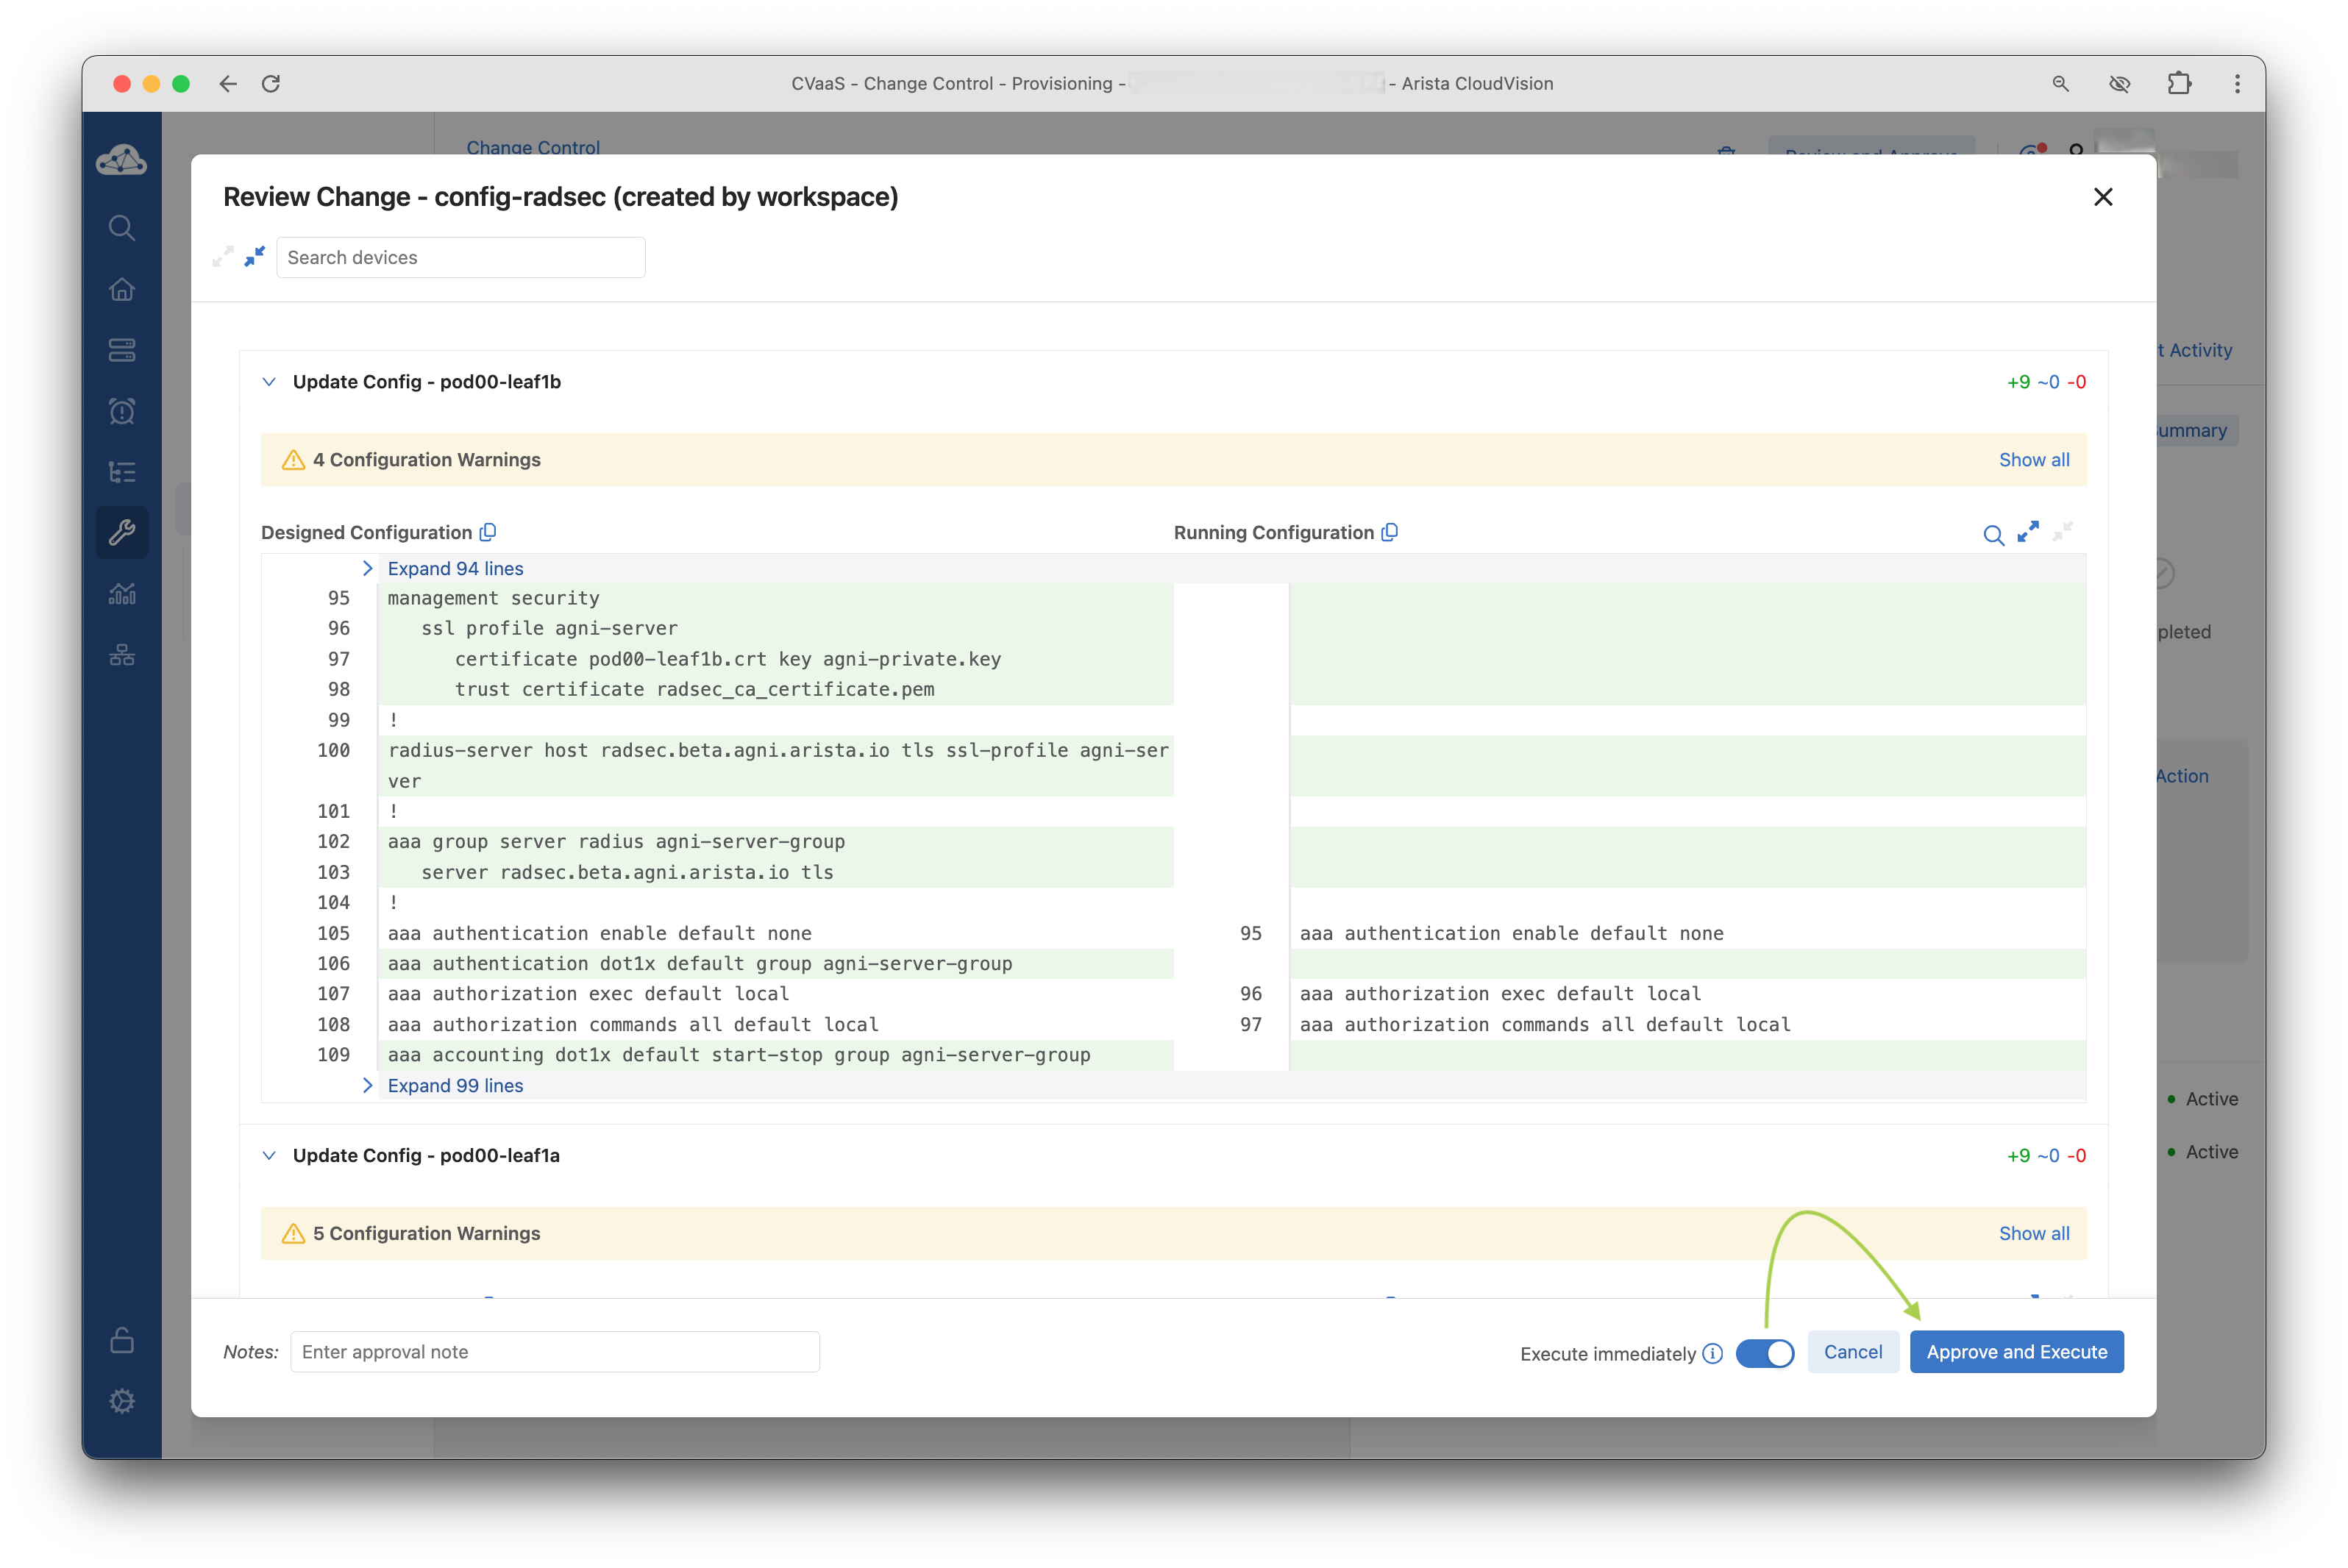Screen dimensions: 2348x1568
Task: Click the Execute immediately info icon
Action: click(1713, 1353)
